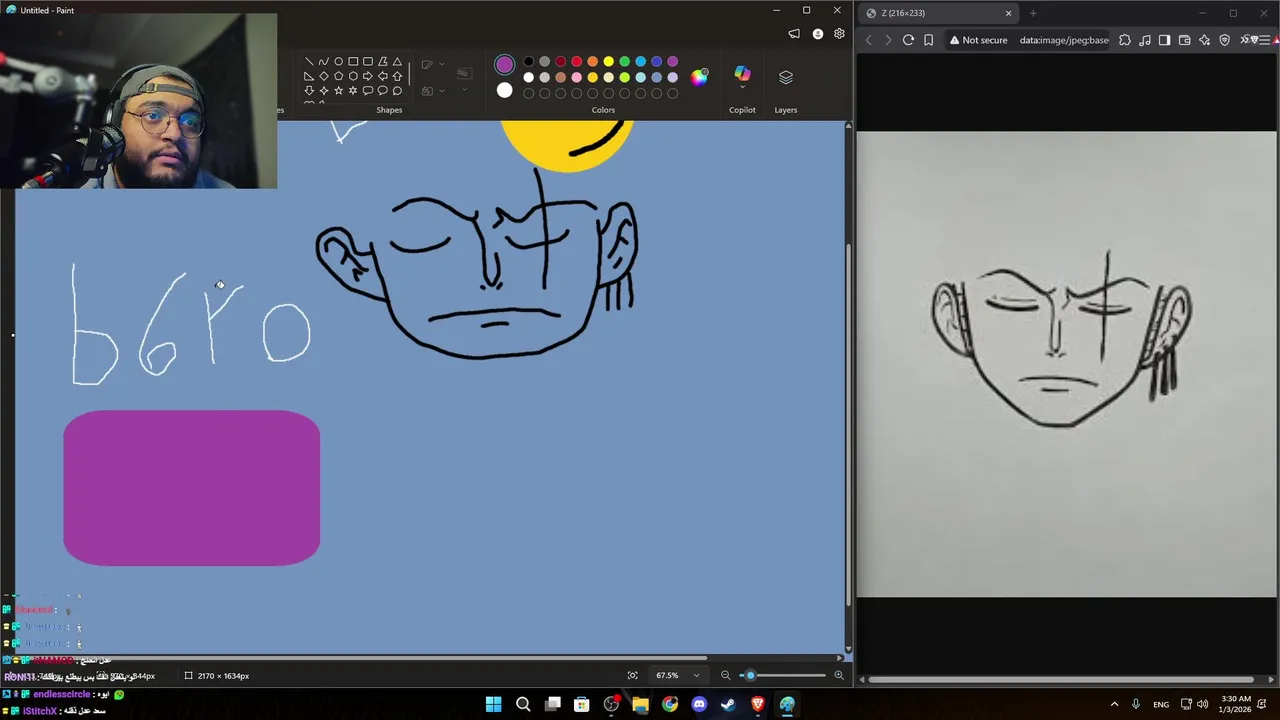Click the browser address bar URL

tap(1064, 40)
